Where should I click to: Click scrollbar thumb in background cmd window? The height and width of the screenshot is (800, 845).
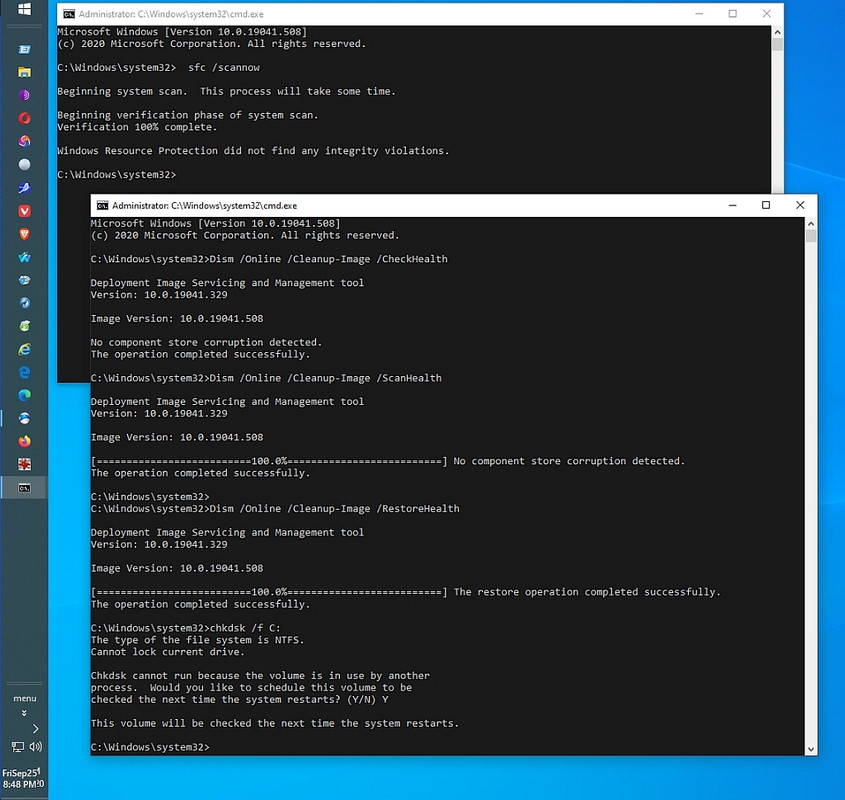777,44
